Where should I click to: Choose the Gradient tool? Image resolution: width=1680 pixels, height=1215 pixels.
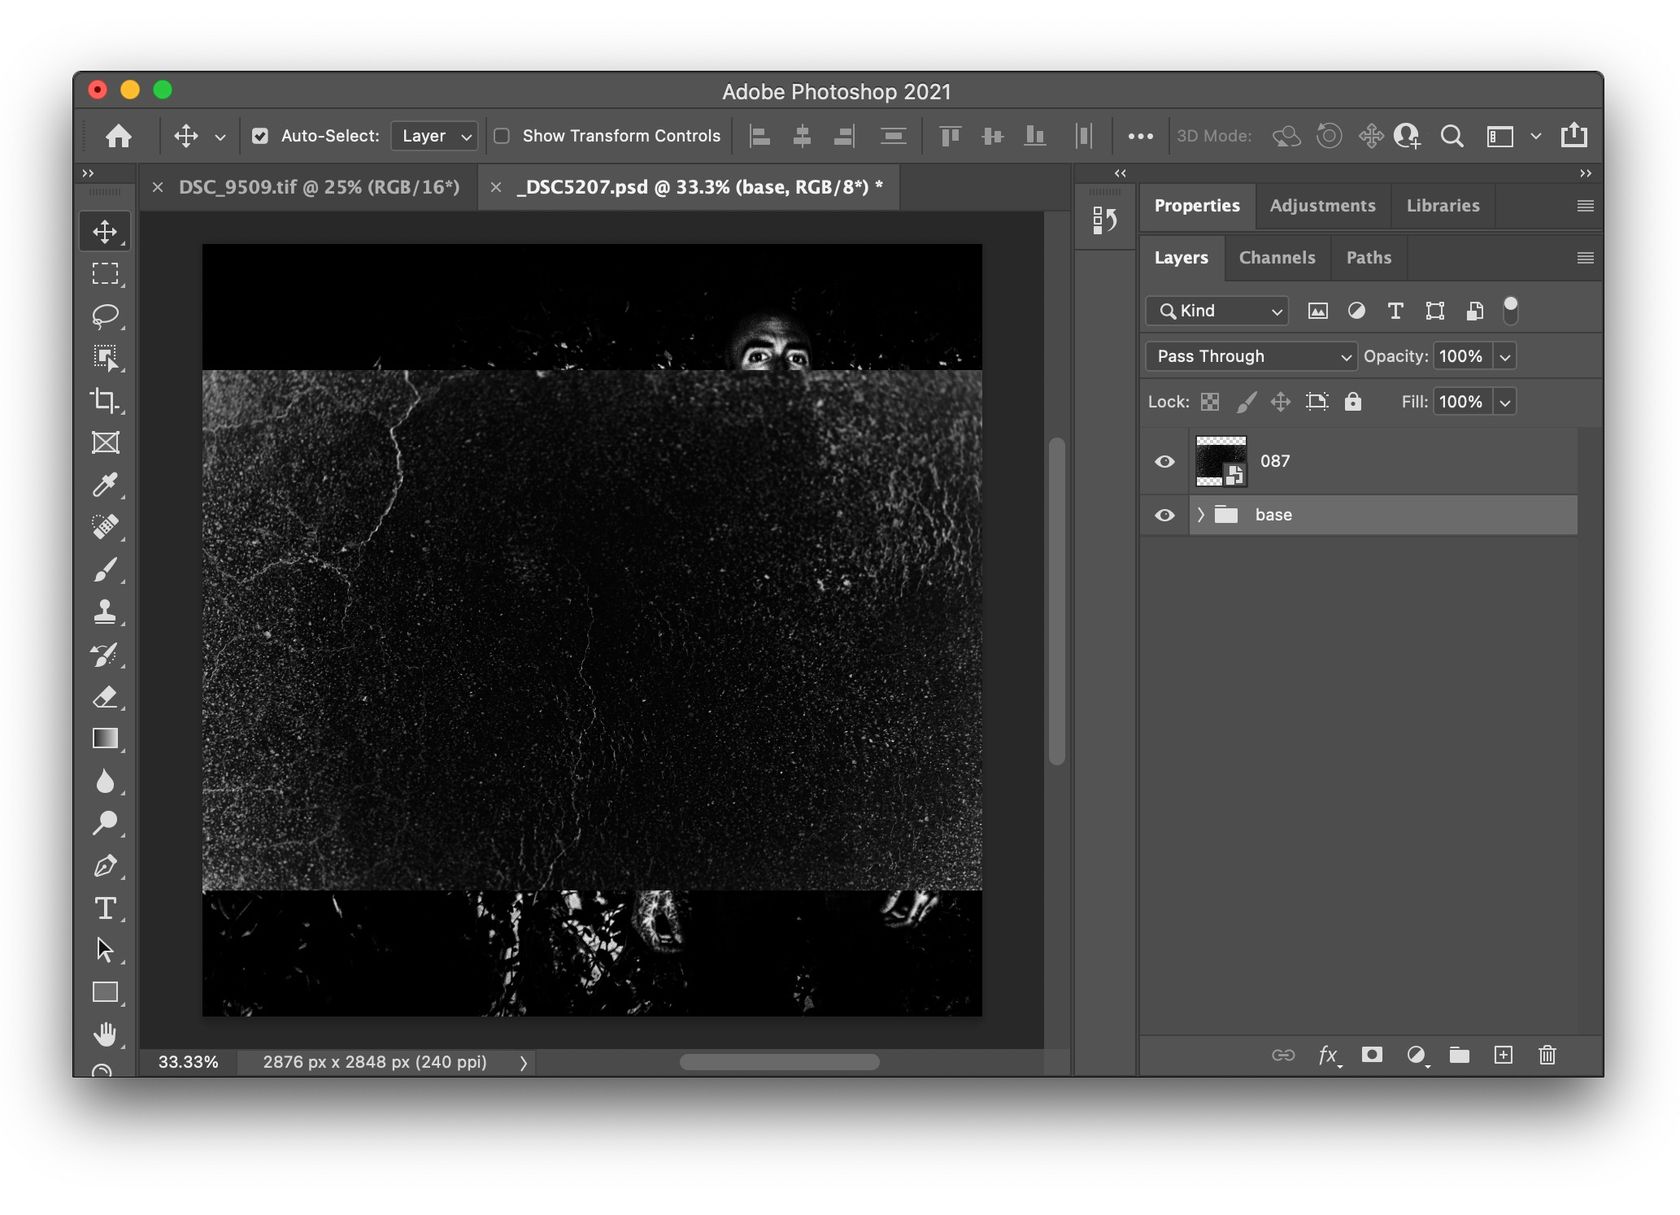point(105,739)
